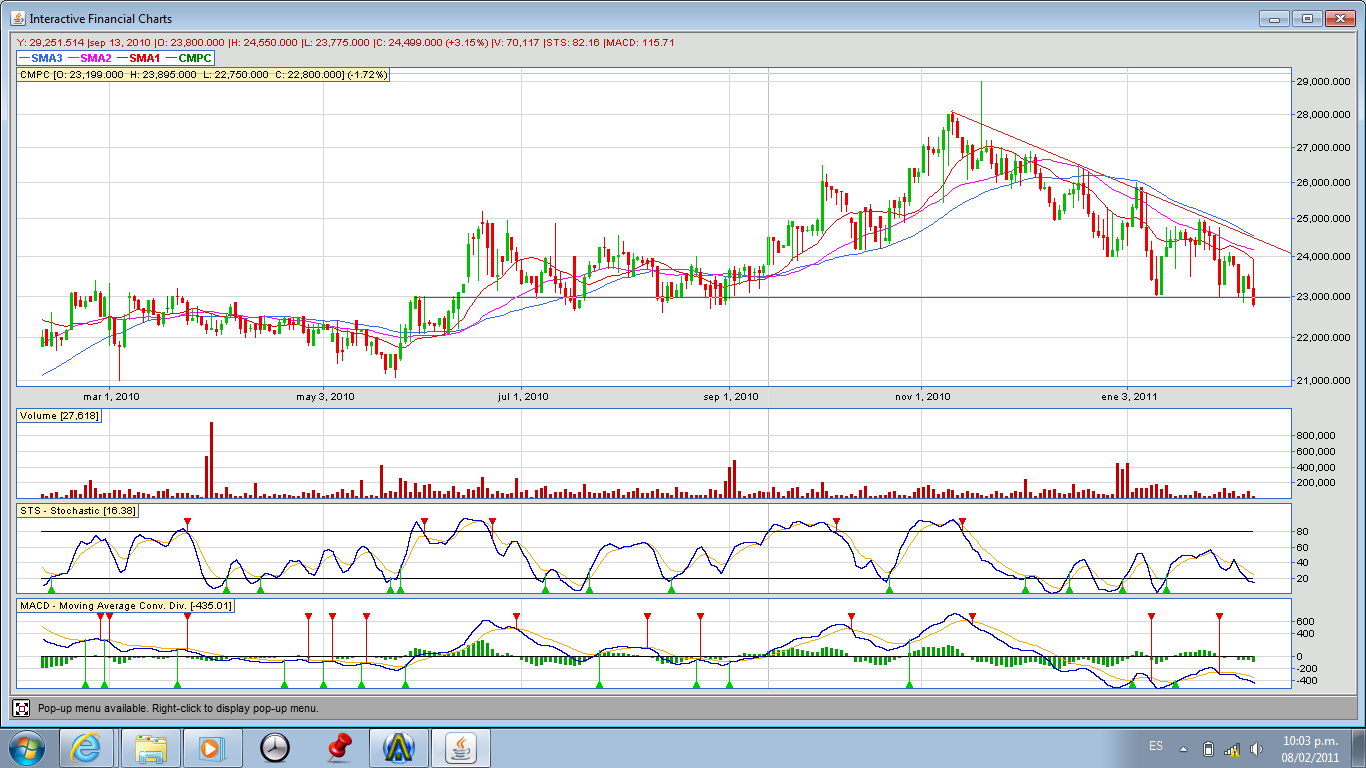Click the battery status tray icon
The width and height of the screenshot is (1366, 768).
click(1208, 749)
